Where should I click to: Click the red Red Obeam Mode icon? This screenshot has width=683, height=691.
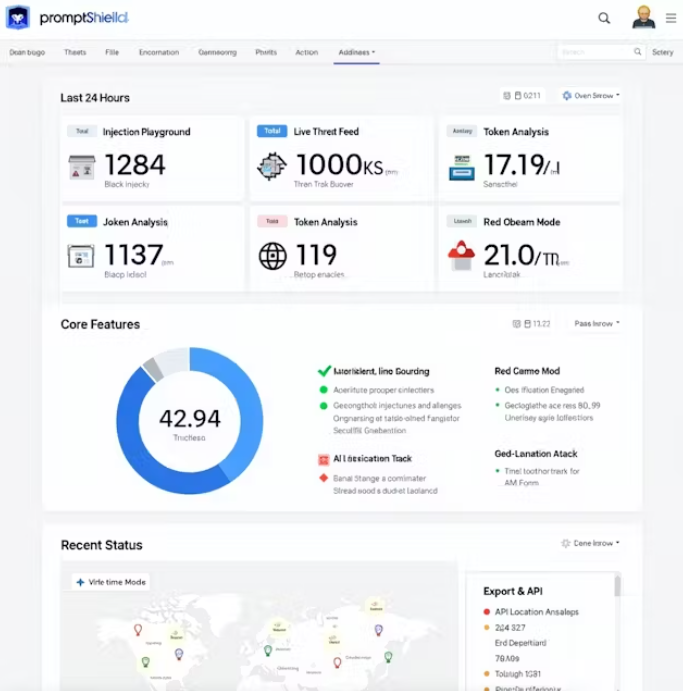point(461,255)
